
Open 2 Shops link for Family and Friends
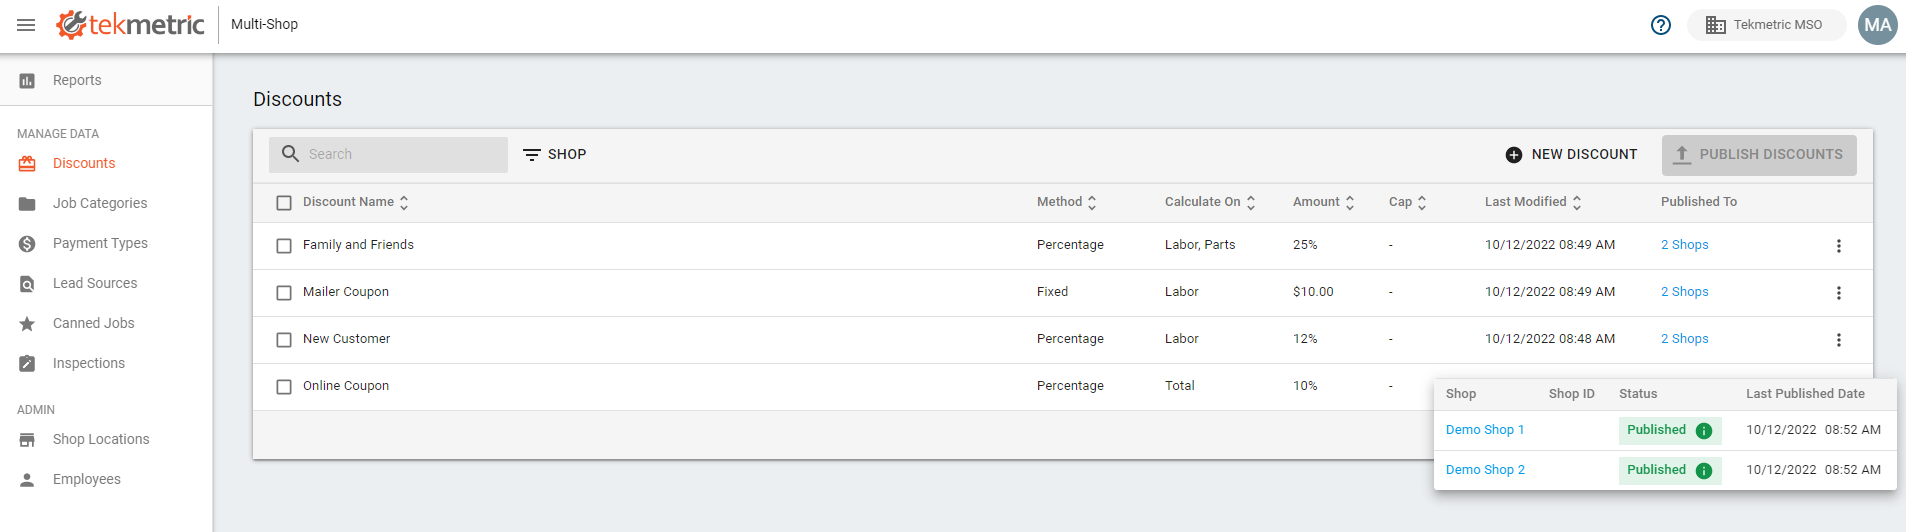coord(1685,245)
